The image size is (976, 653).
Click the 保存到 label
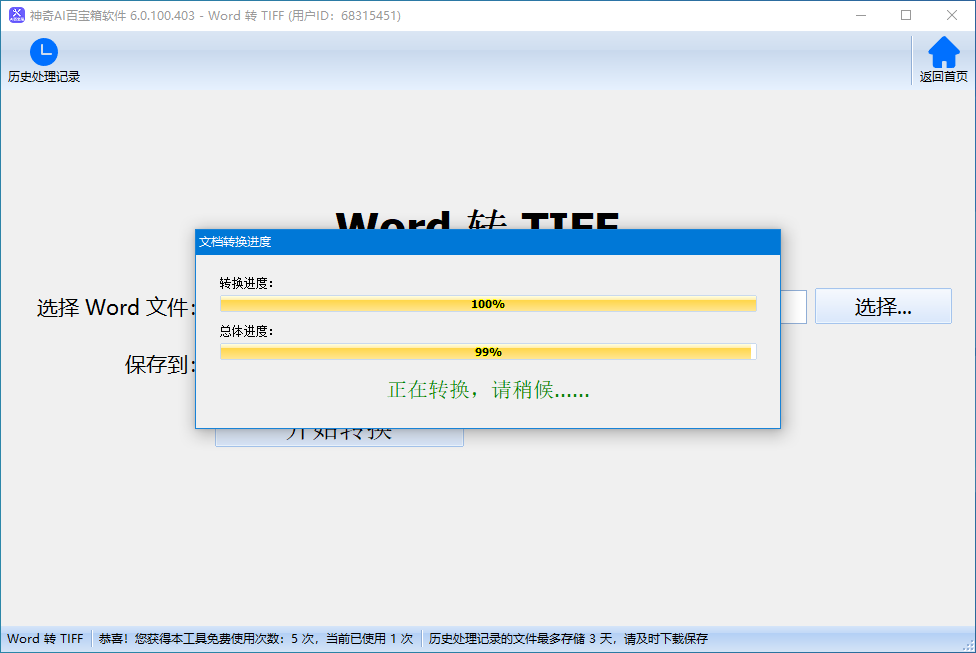(160, 365)
